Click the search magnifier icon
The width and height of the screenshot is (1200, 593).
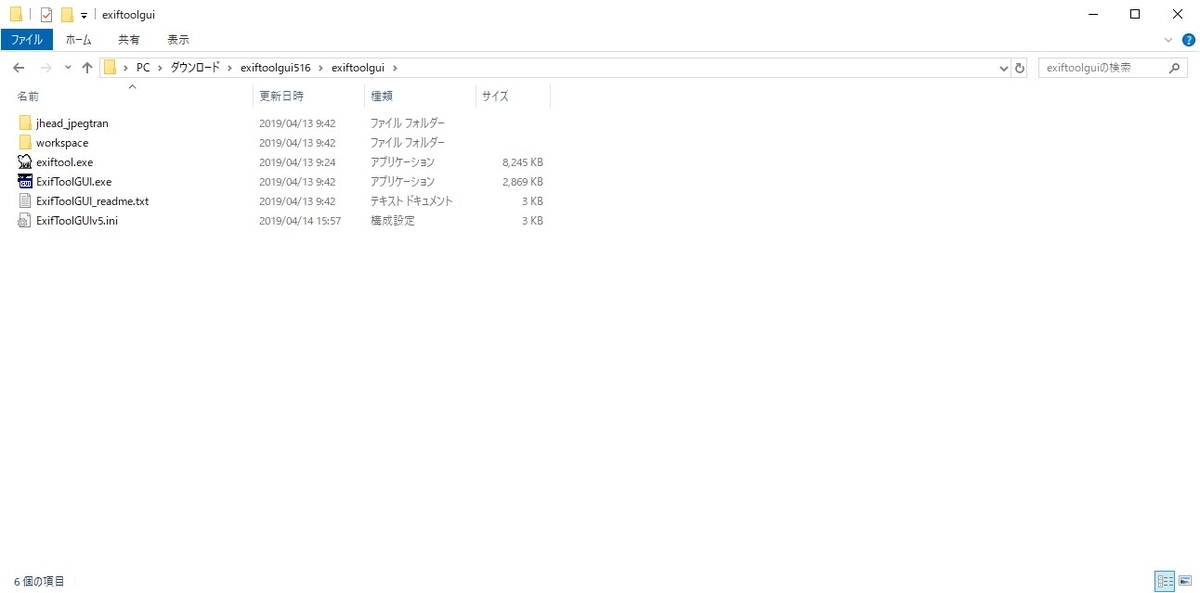pos(1176,68)
